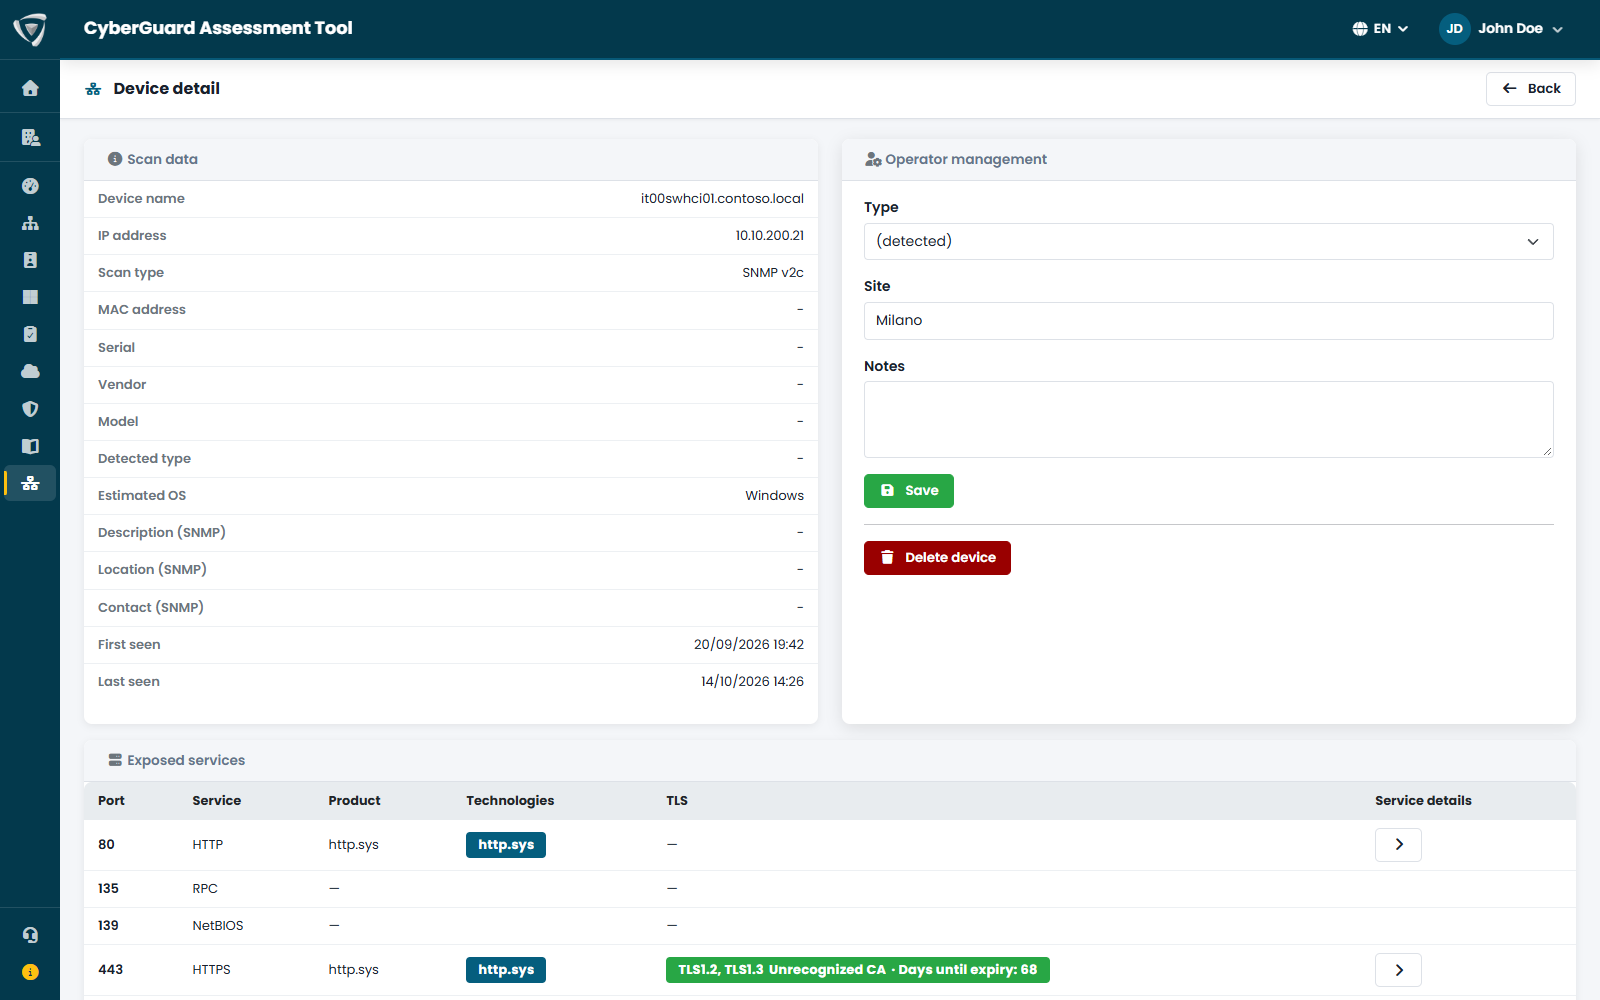Click the device name it00swhci01.contoso.local
The image size is (1600, 1000).
click(x=722, y=199)
